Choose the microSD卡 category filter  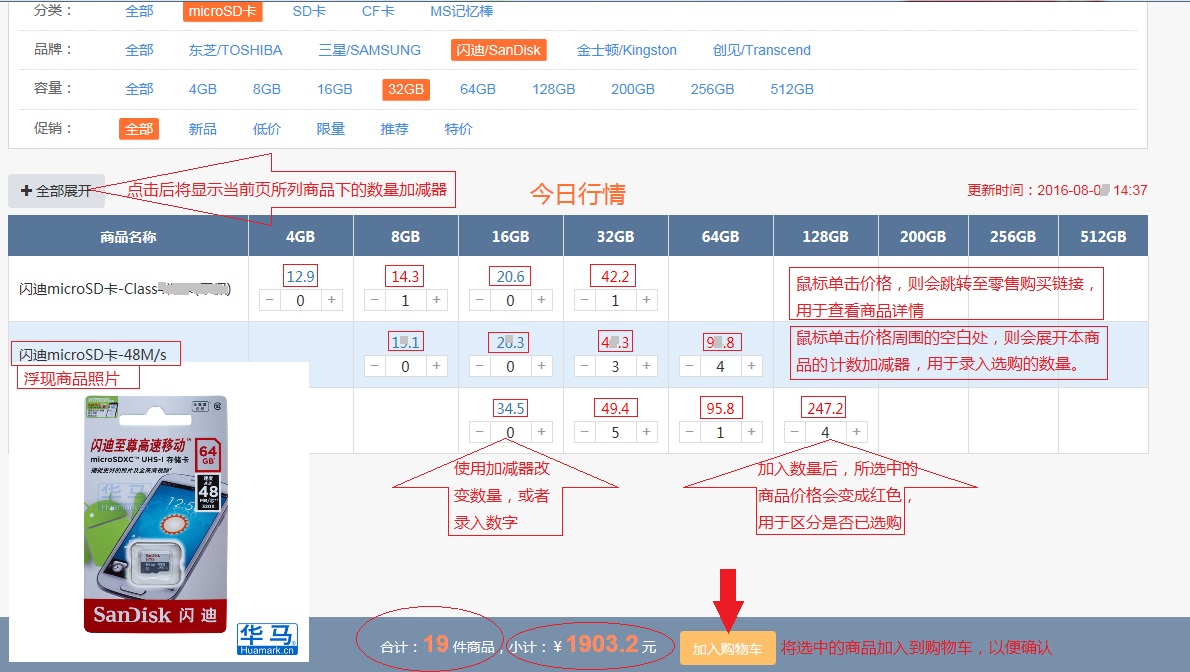coord(222,11)
